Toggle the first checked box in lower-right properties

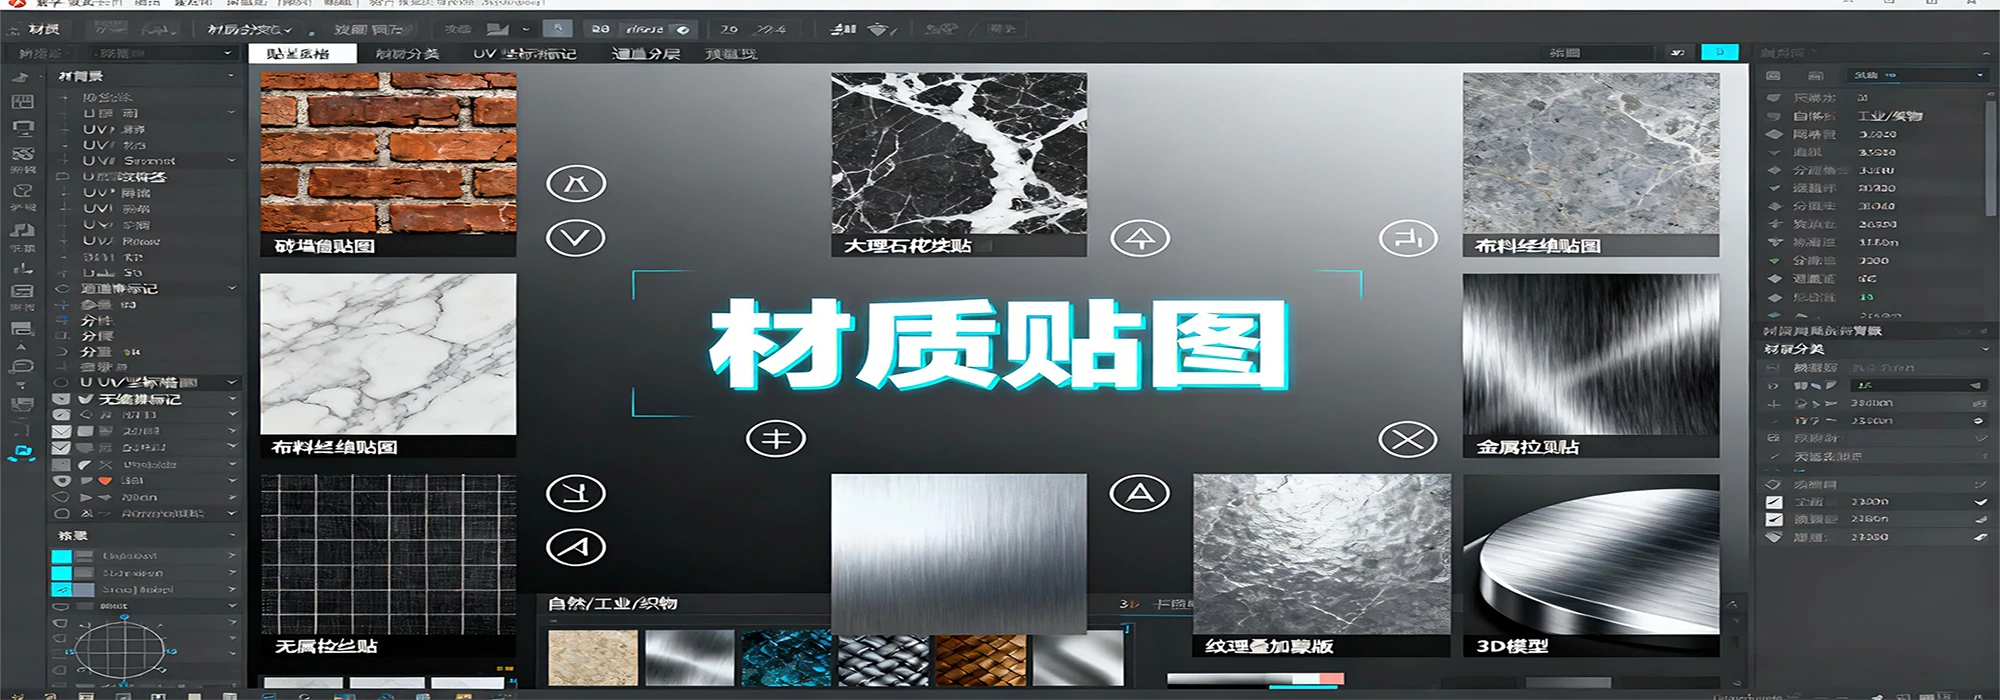[x=1774, y=502]
